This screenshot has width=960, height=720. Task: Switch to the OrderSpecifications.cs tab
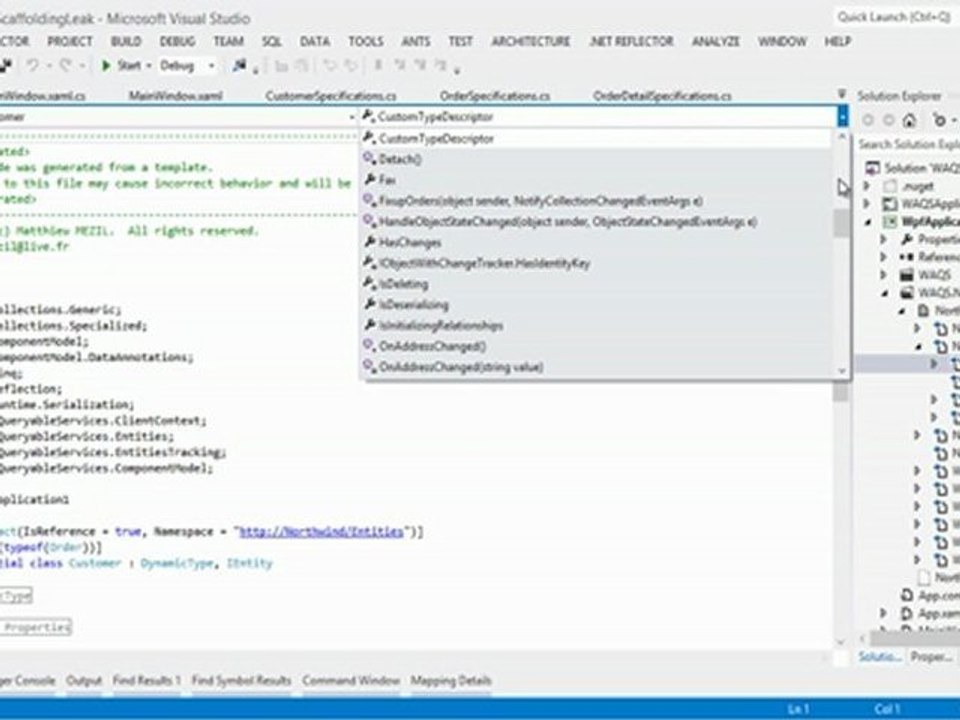click(495, 96)
